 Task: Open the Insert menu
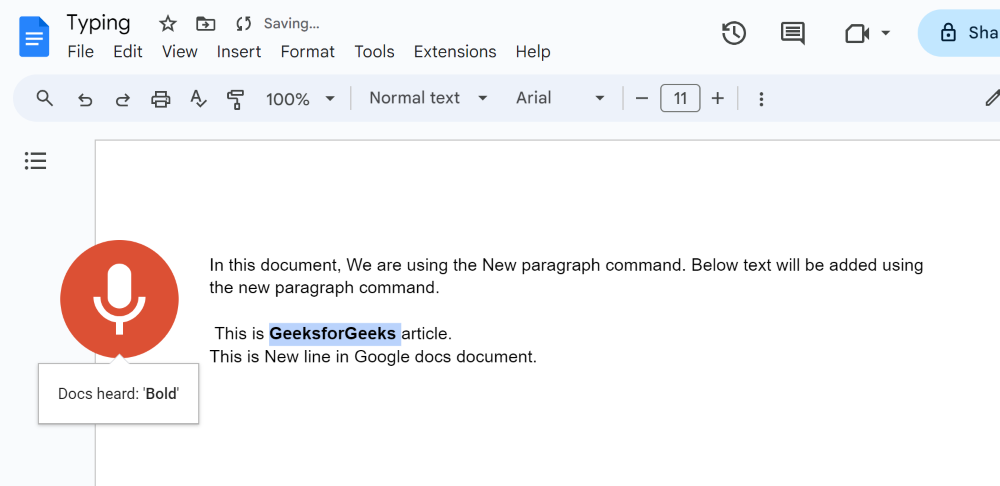[239, 52]
